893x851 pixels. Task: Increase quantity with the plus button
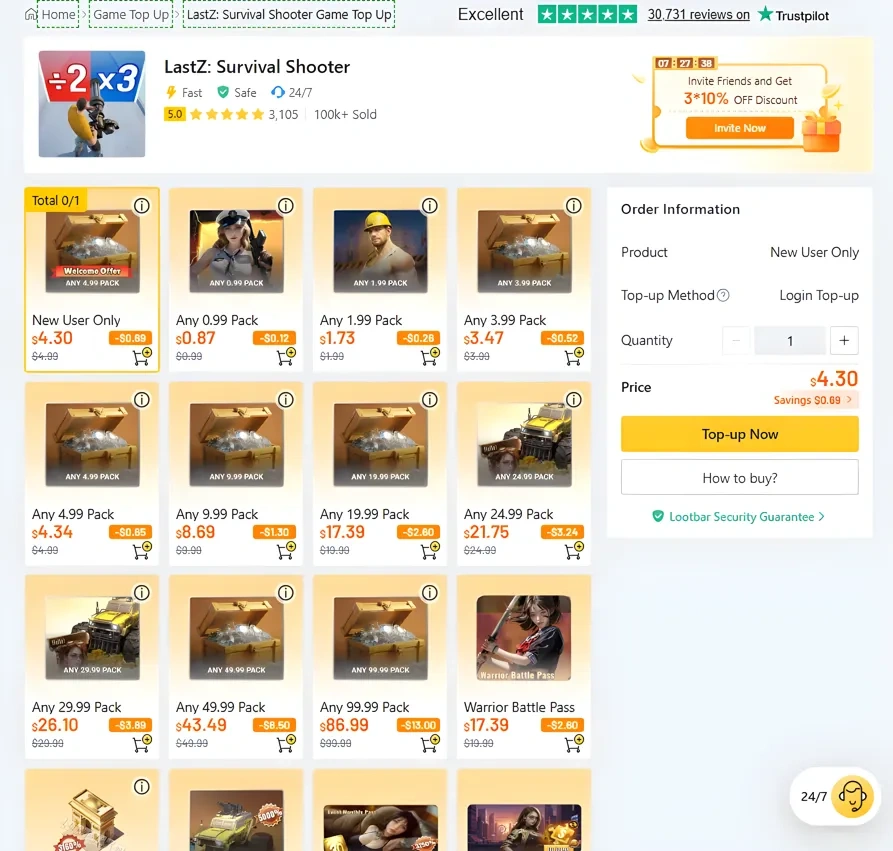[844, 341]
